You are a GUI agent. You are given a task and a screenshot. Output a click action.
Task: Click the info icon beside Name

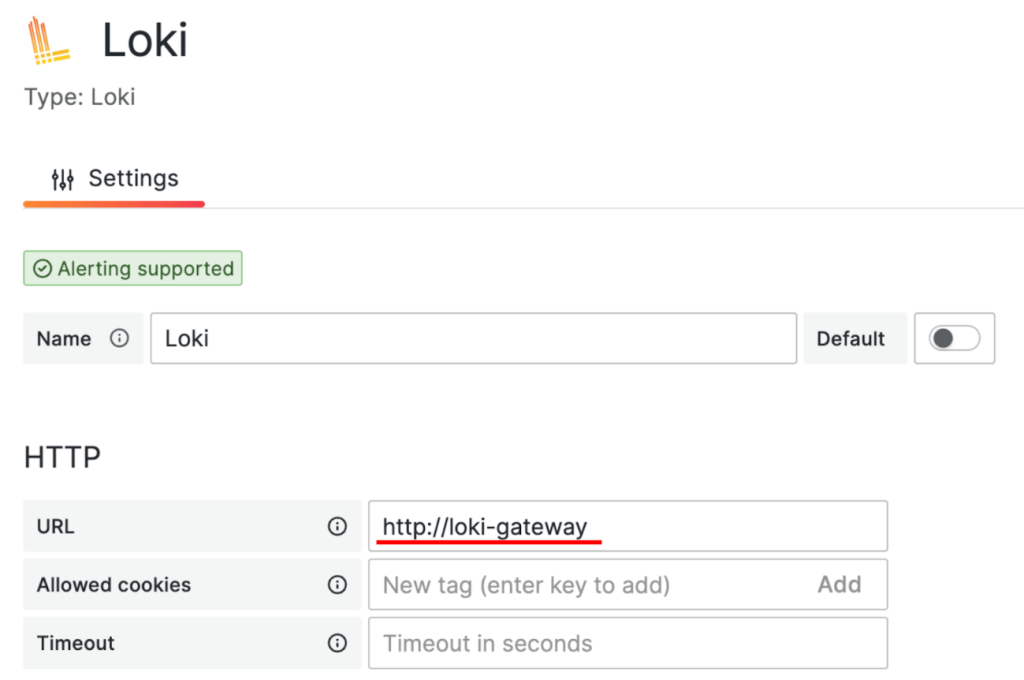[x=120, y=338]
